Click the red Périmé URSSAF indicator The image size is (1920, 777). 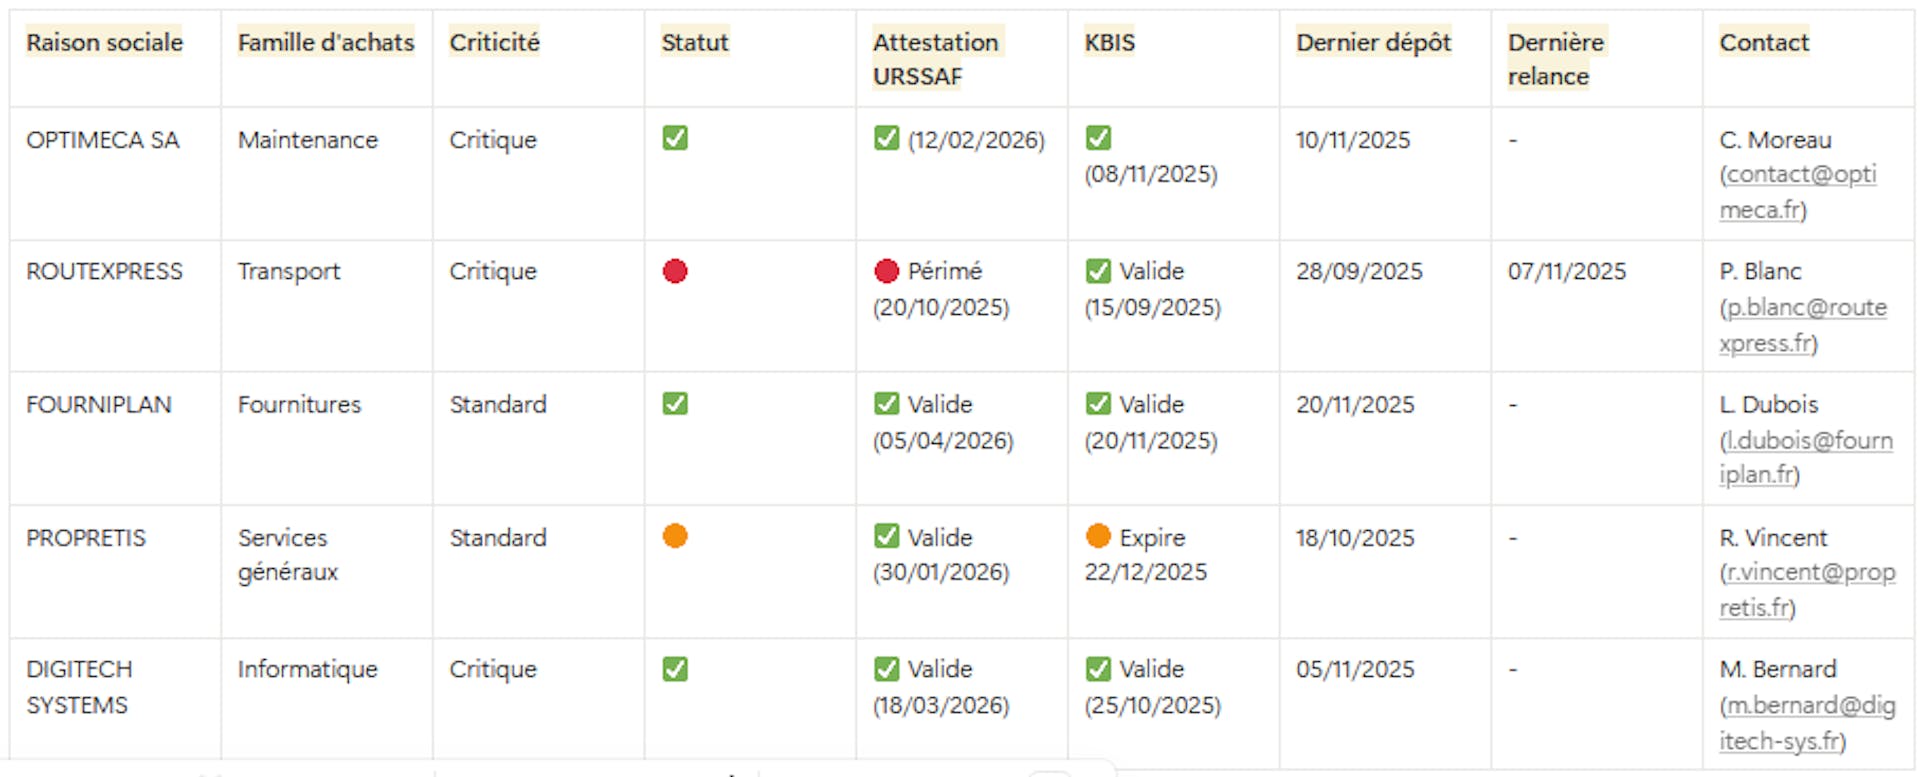886,271
